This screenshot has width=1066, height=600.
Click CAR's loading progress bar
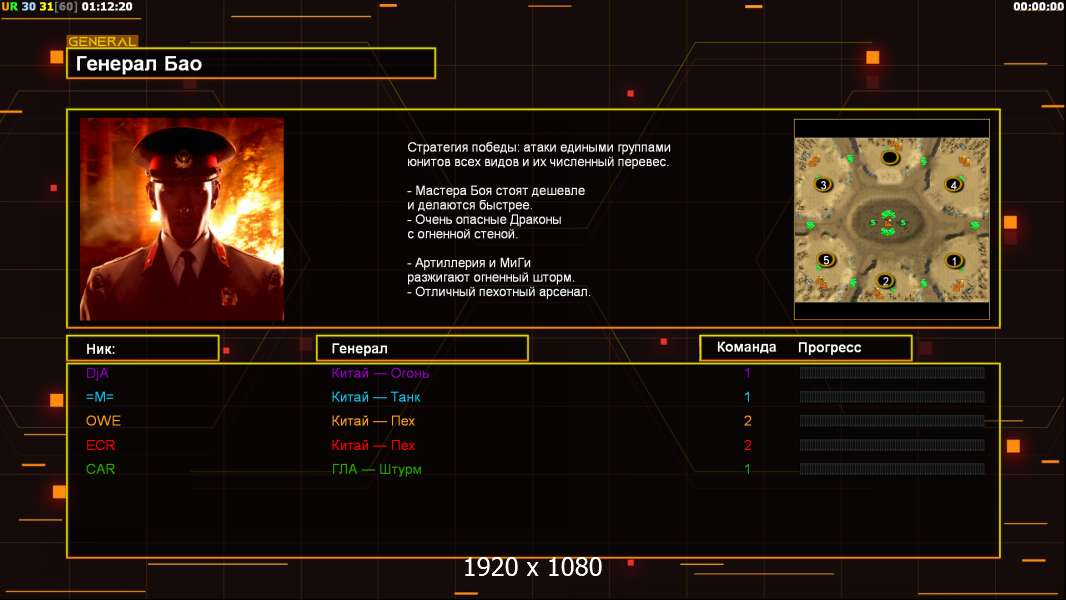pos(892,469)
